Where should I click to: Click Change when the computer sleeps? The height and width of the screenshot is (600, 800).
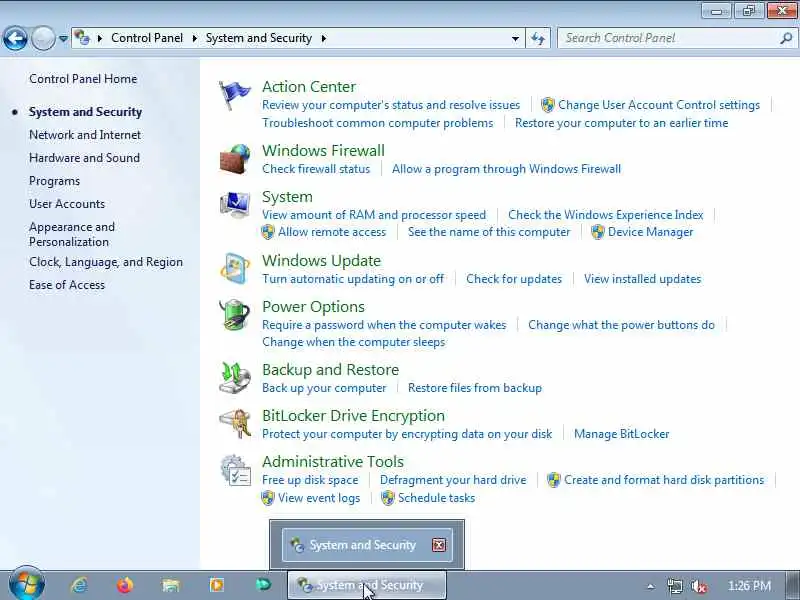[354, 342]
